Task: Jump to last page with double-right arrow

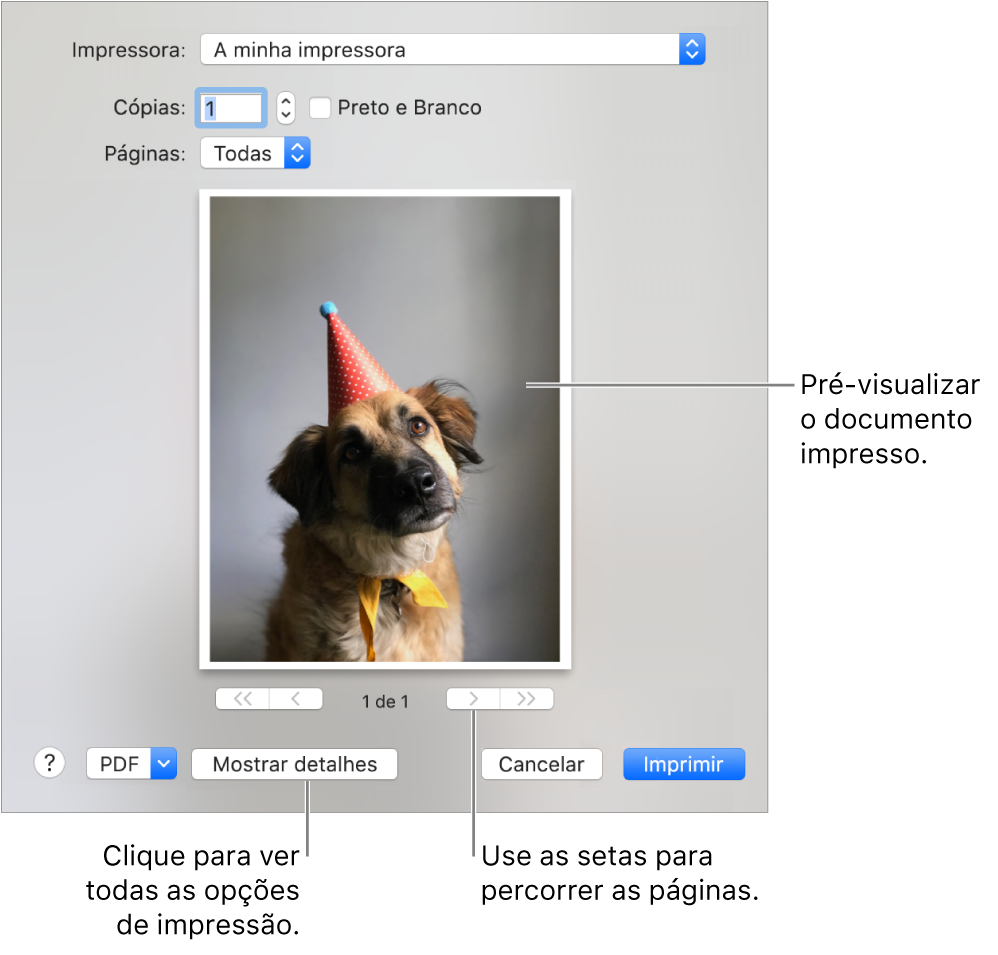Action: coord(527,698)
